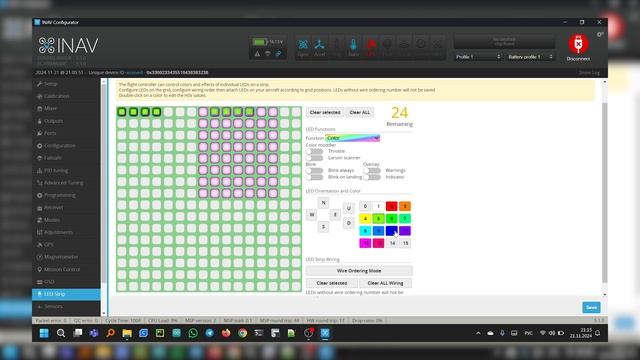Screen dimensions: 640x360
Task: Enable the Blink always switch
Action: (314, 170)
